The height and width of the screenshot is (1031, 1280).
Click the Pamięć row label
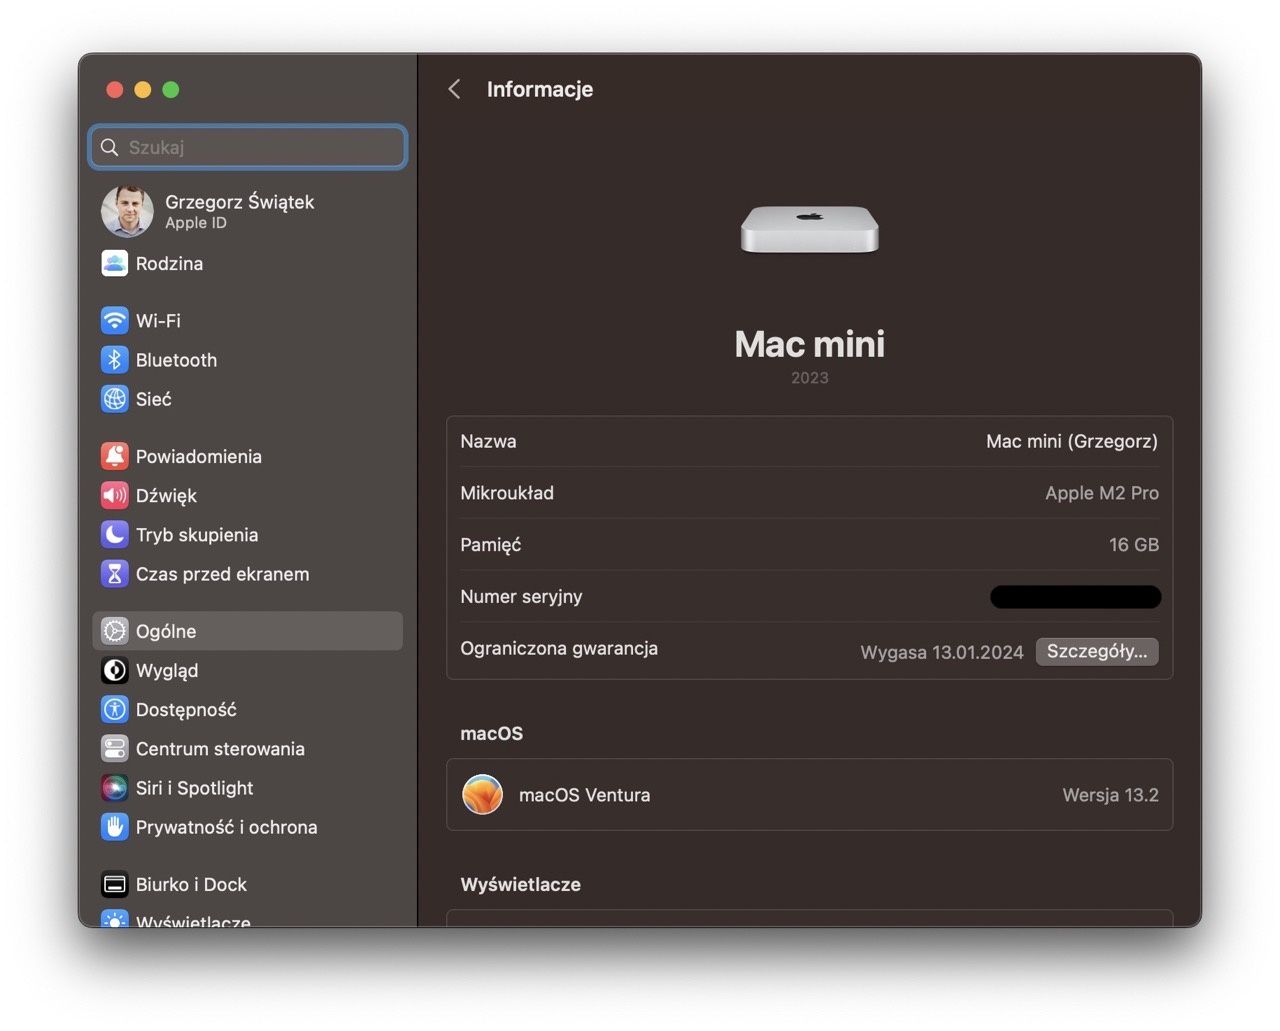[x=490, y=545]
